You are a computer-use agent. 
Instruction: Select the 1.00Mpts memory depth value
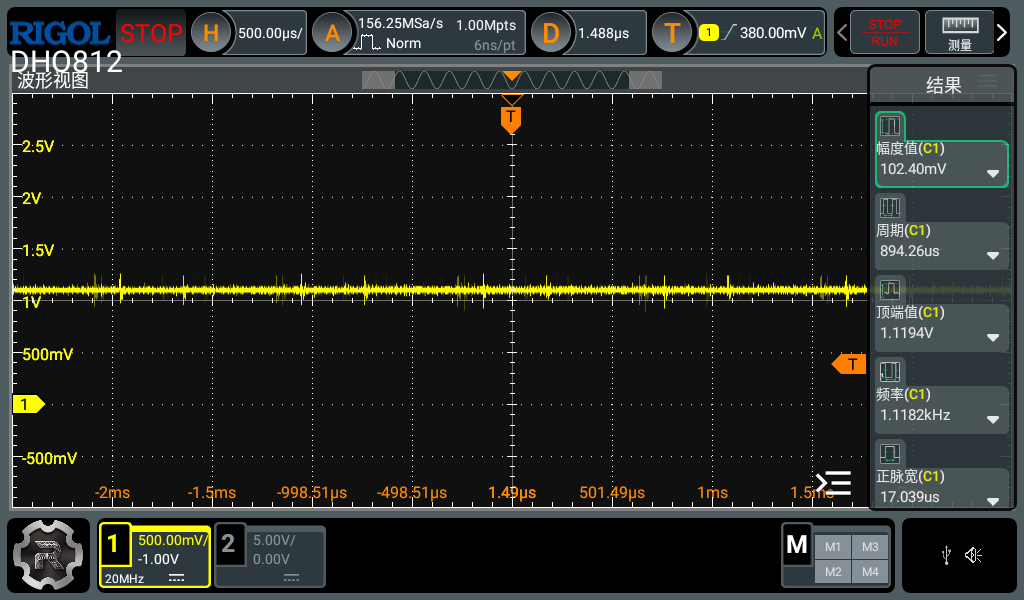point(486,25)
